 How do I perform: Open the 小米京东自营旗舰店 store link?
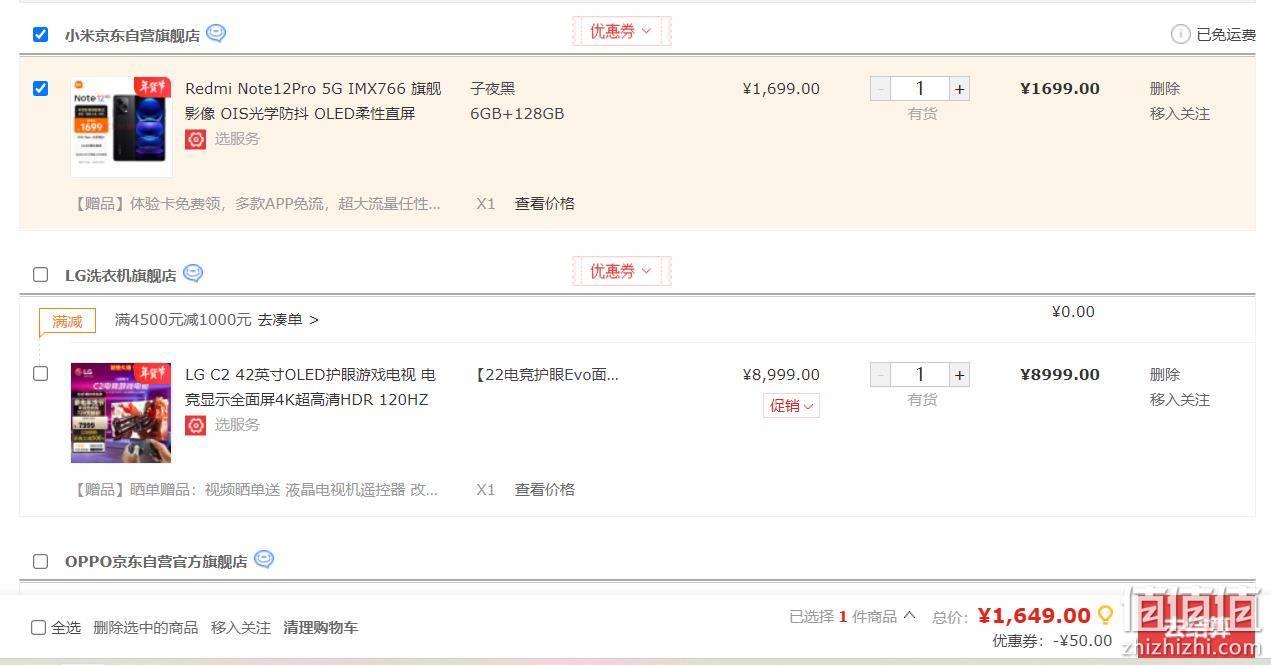pos(132,35)
